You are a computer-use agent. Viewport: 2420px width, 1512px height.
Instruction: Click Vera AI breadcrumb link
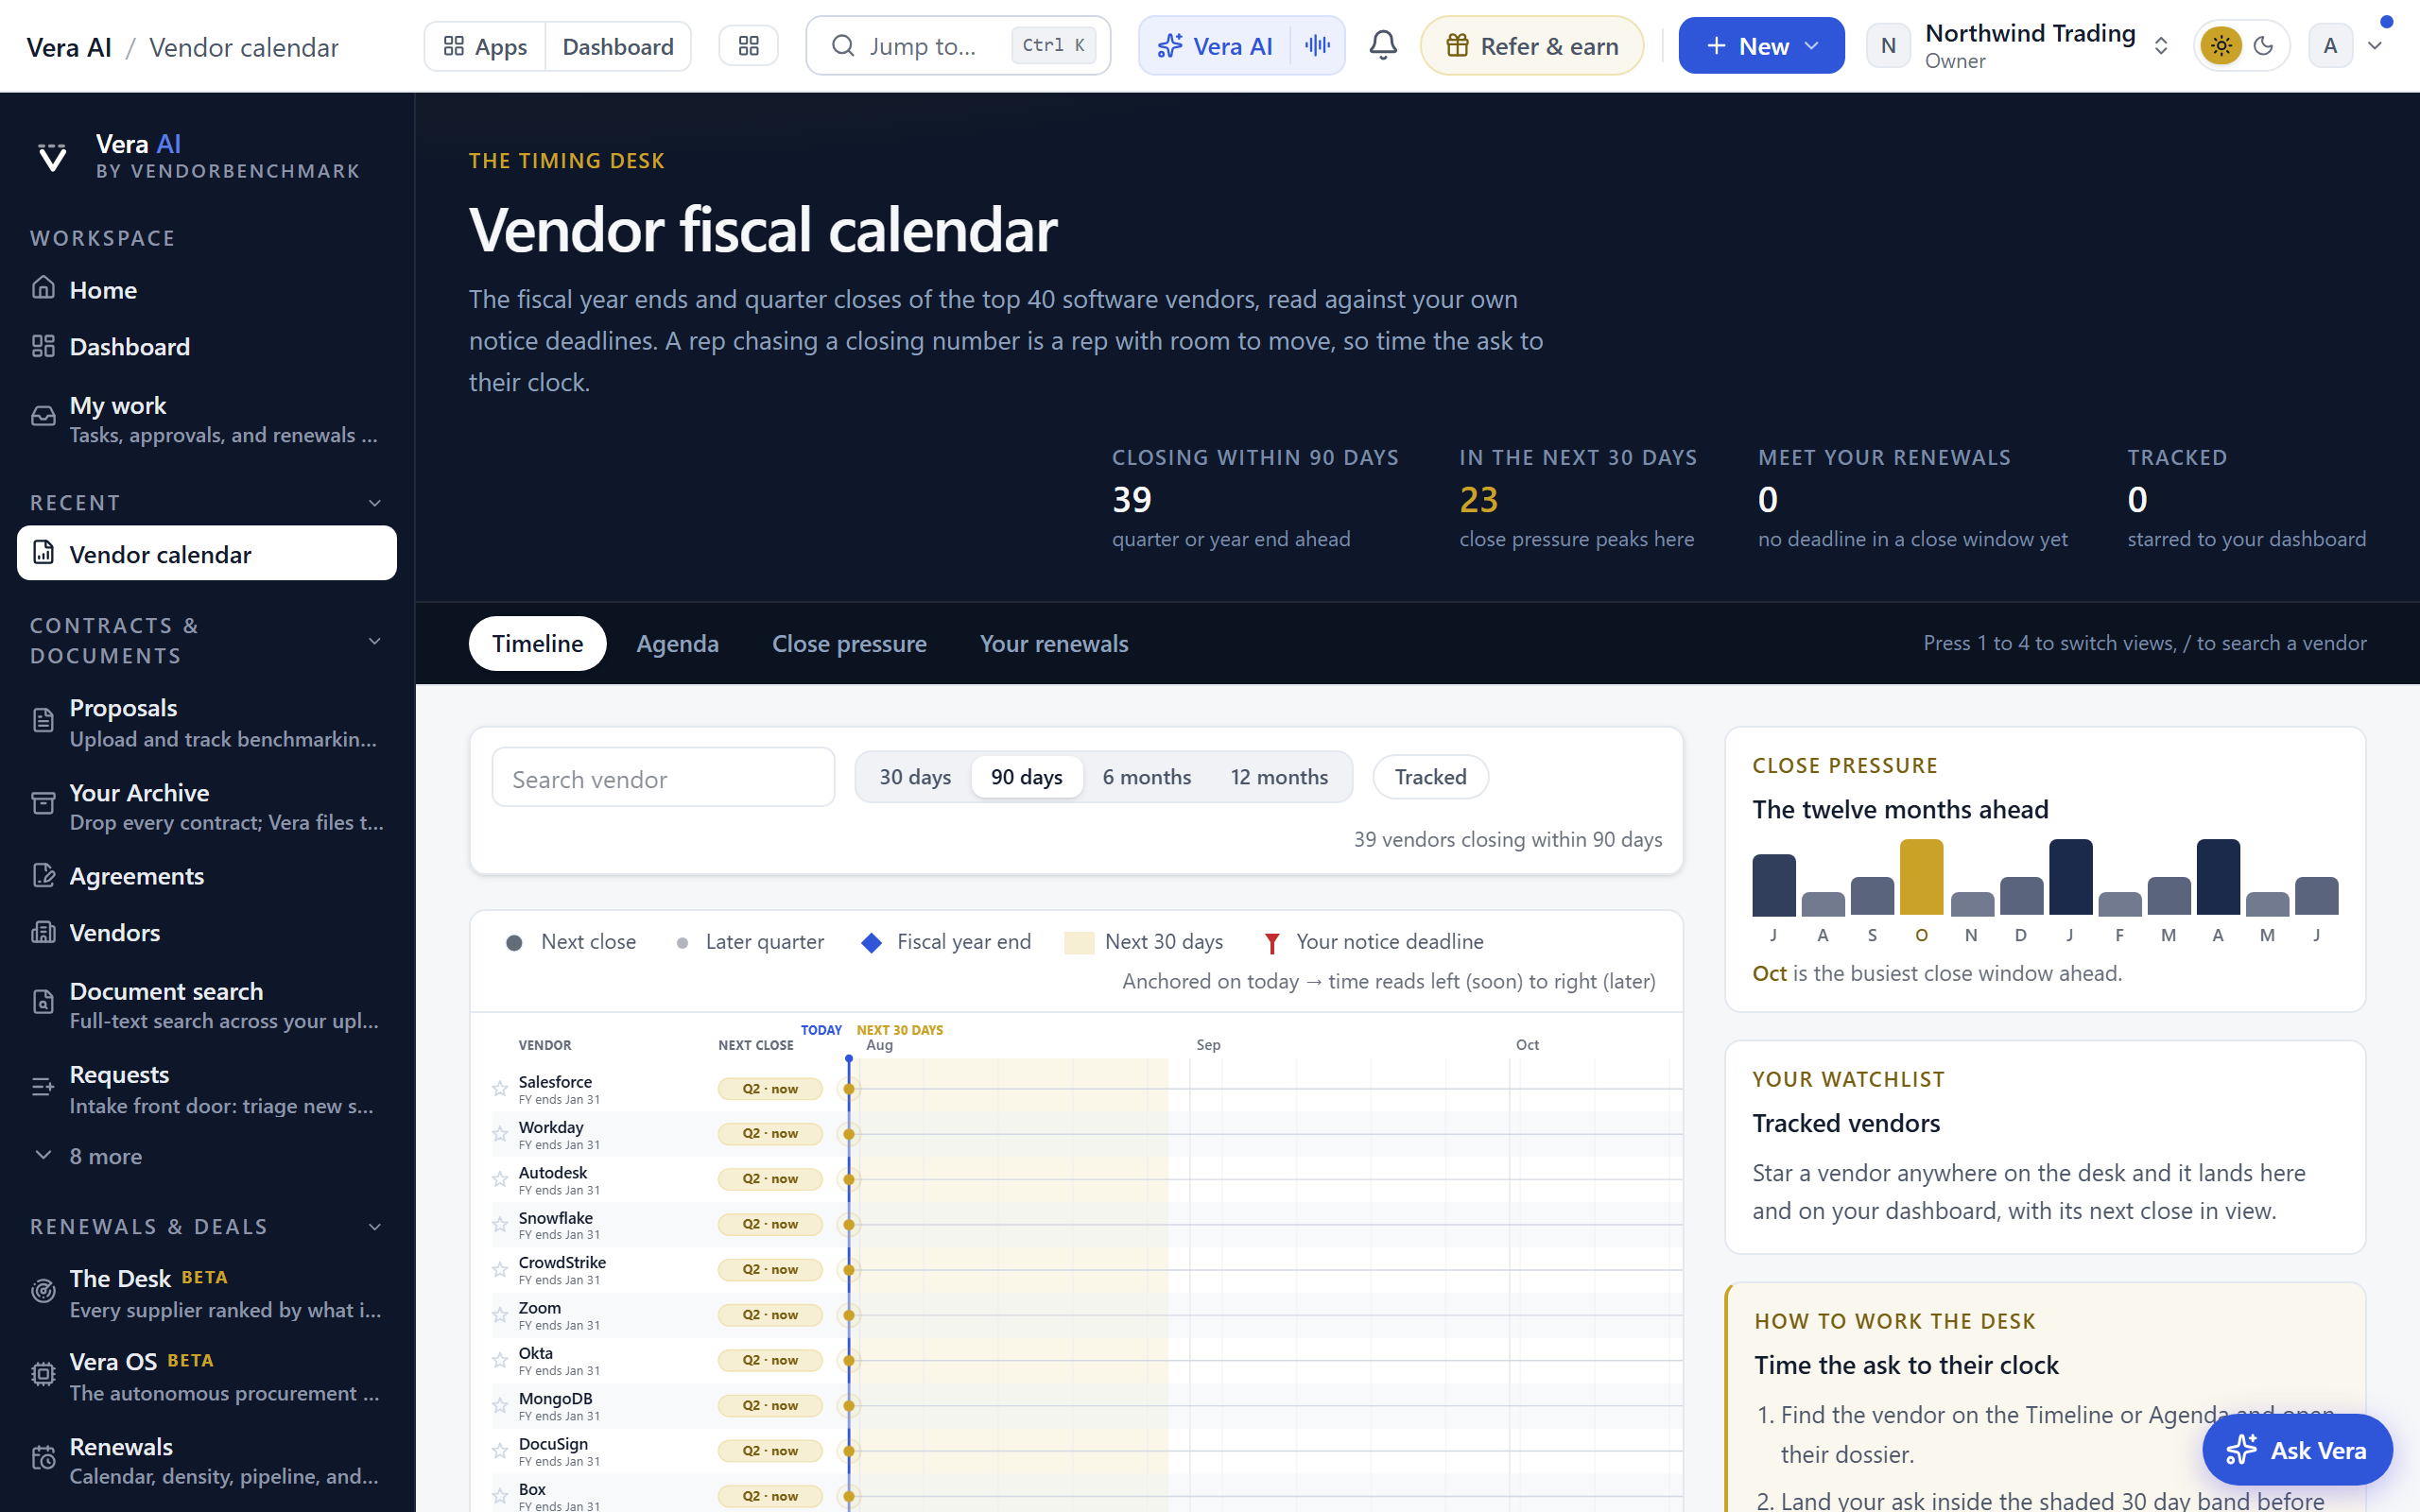coord(69,47)
